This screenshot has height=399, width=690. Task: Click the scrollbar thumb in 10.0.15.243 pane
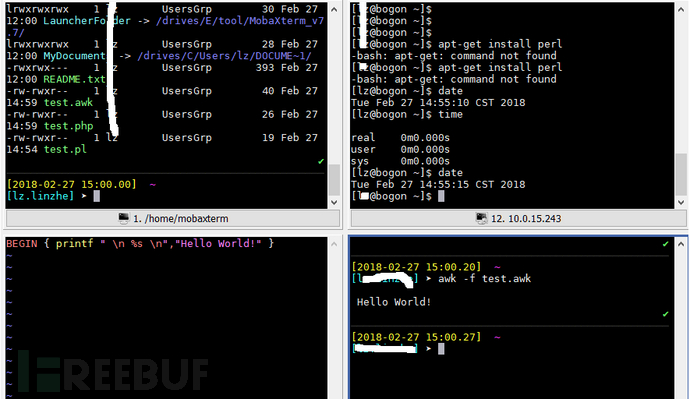[681, 175]
